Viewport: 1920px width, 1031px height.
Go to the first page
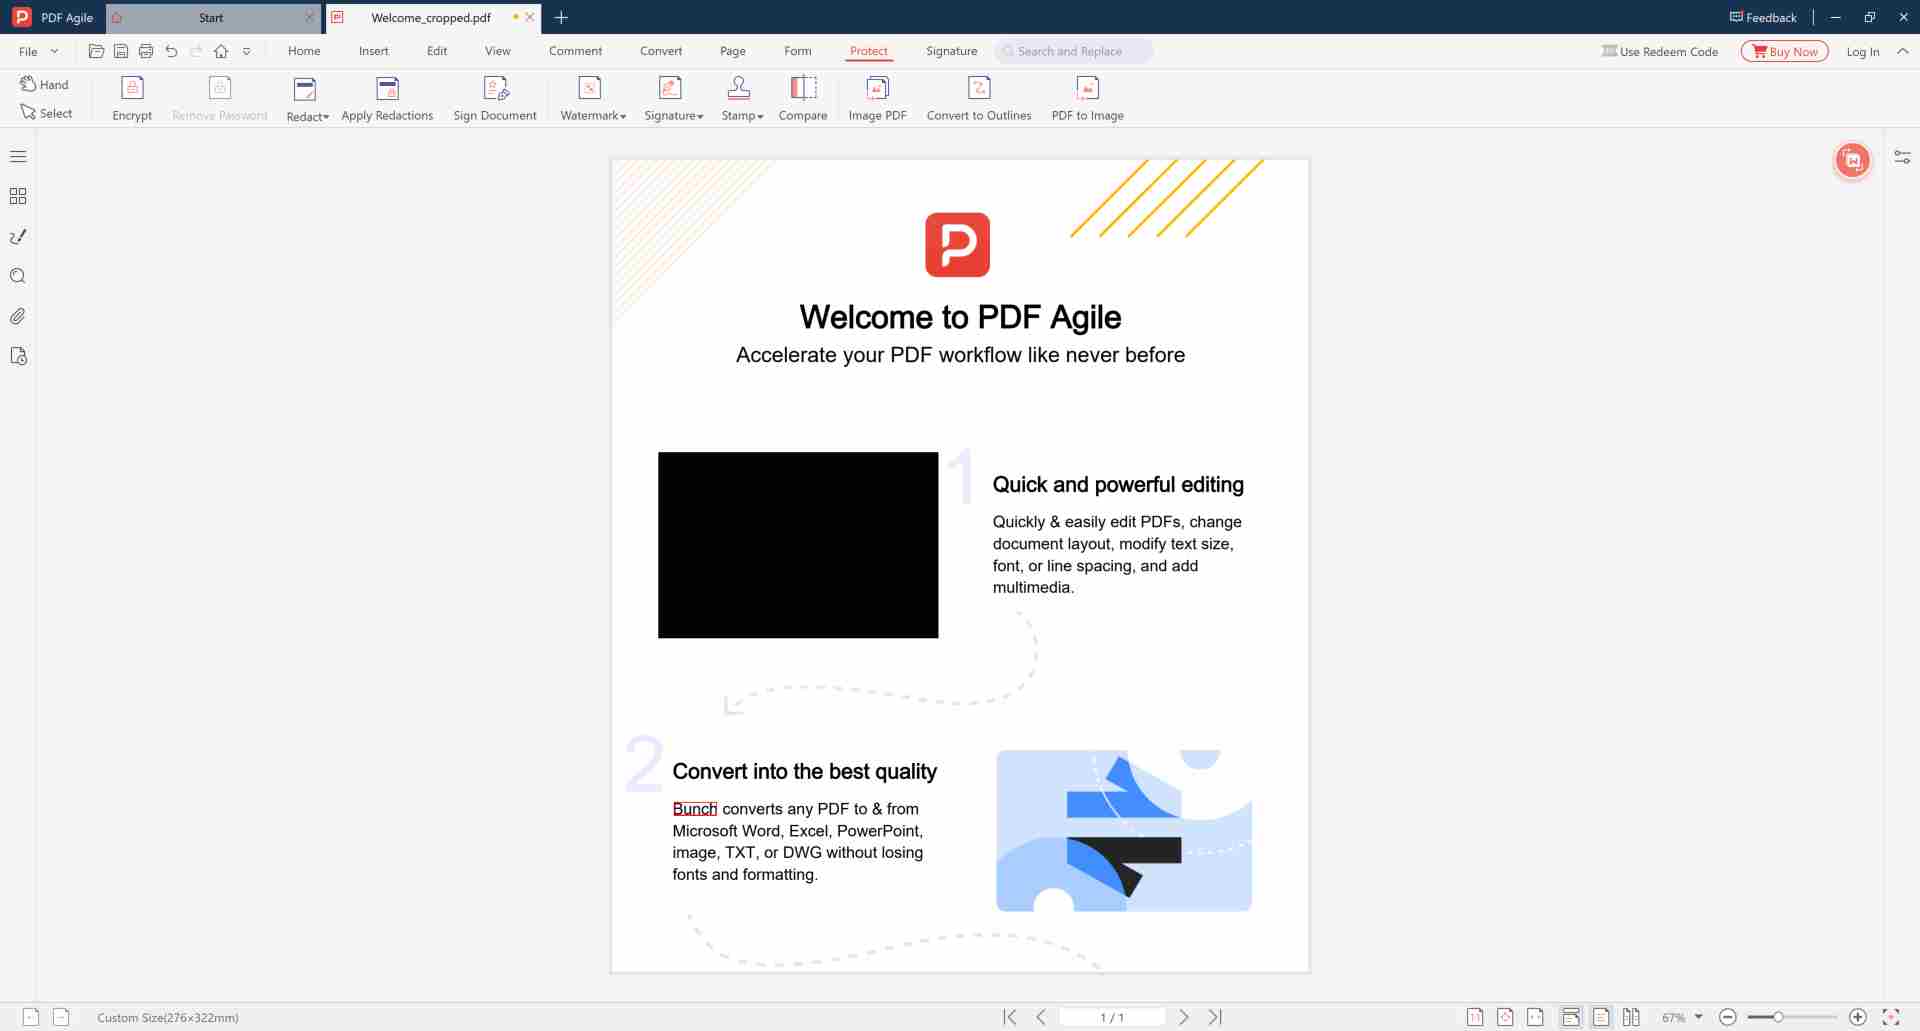tap(1010, 1017)
